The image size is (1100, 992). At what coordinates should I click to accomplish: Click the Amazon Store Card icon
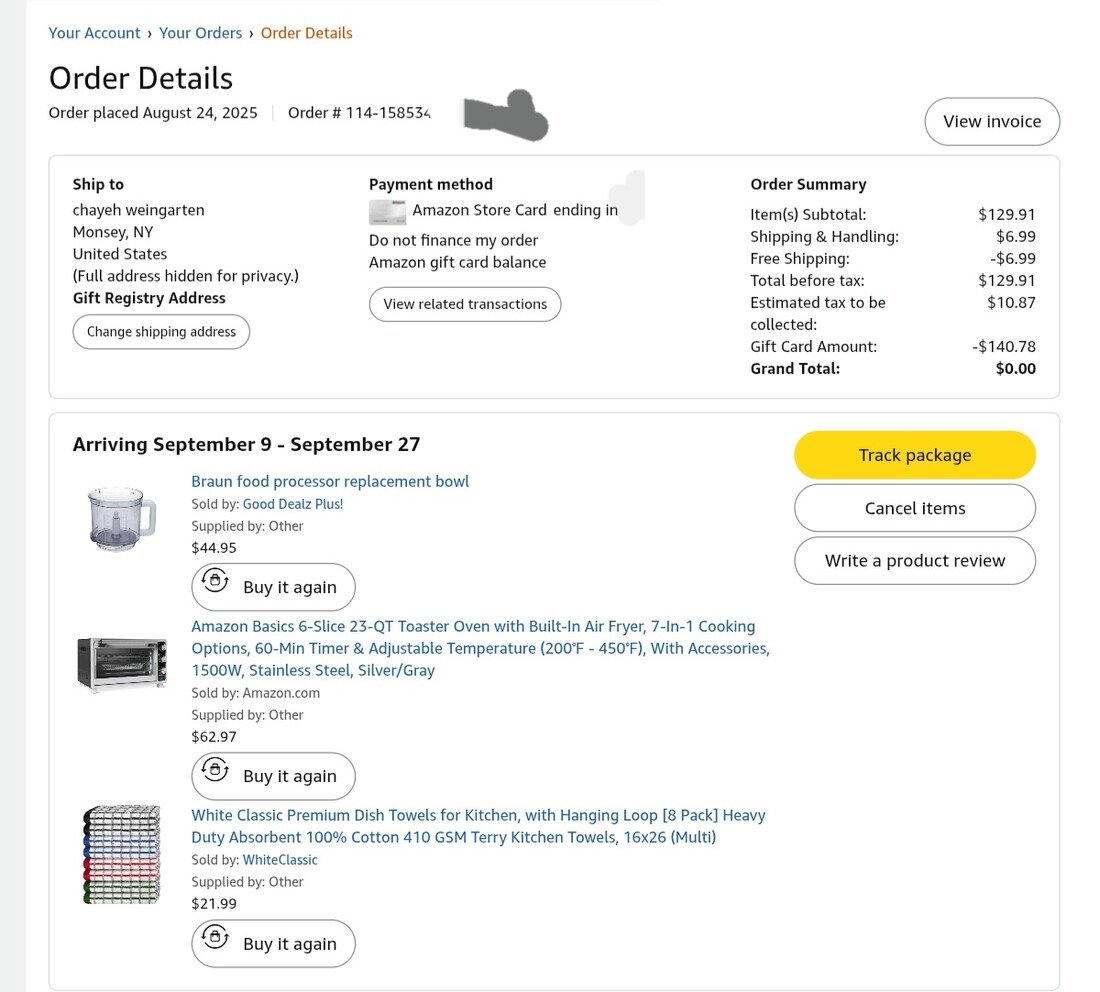pyautogui.click(x=387, y=211)
